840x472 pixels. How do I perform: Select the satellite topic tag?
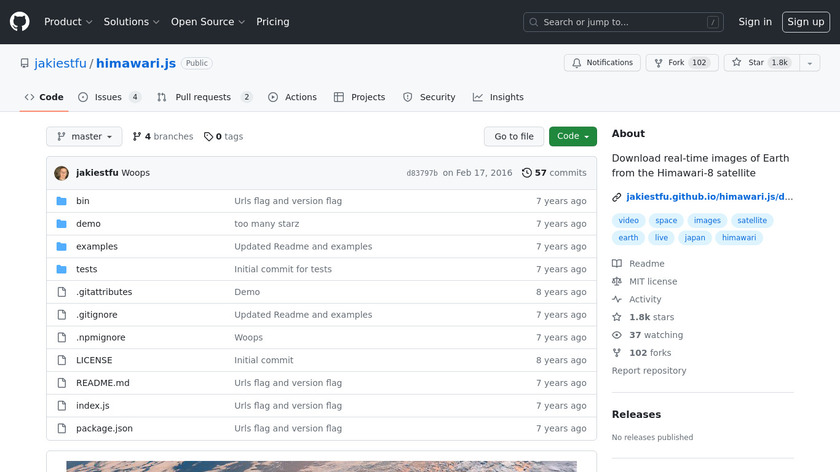click(x=751, y=221)
